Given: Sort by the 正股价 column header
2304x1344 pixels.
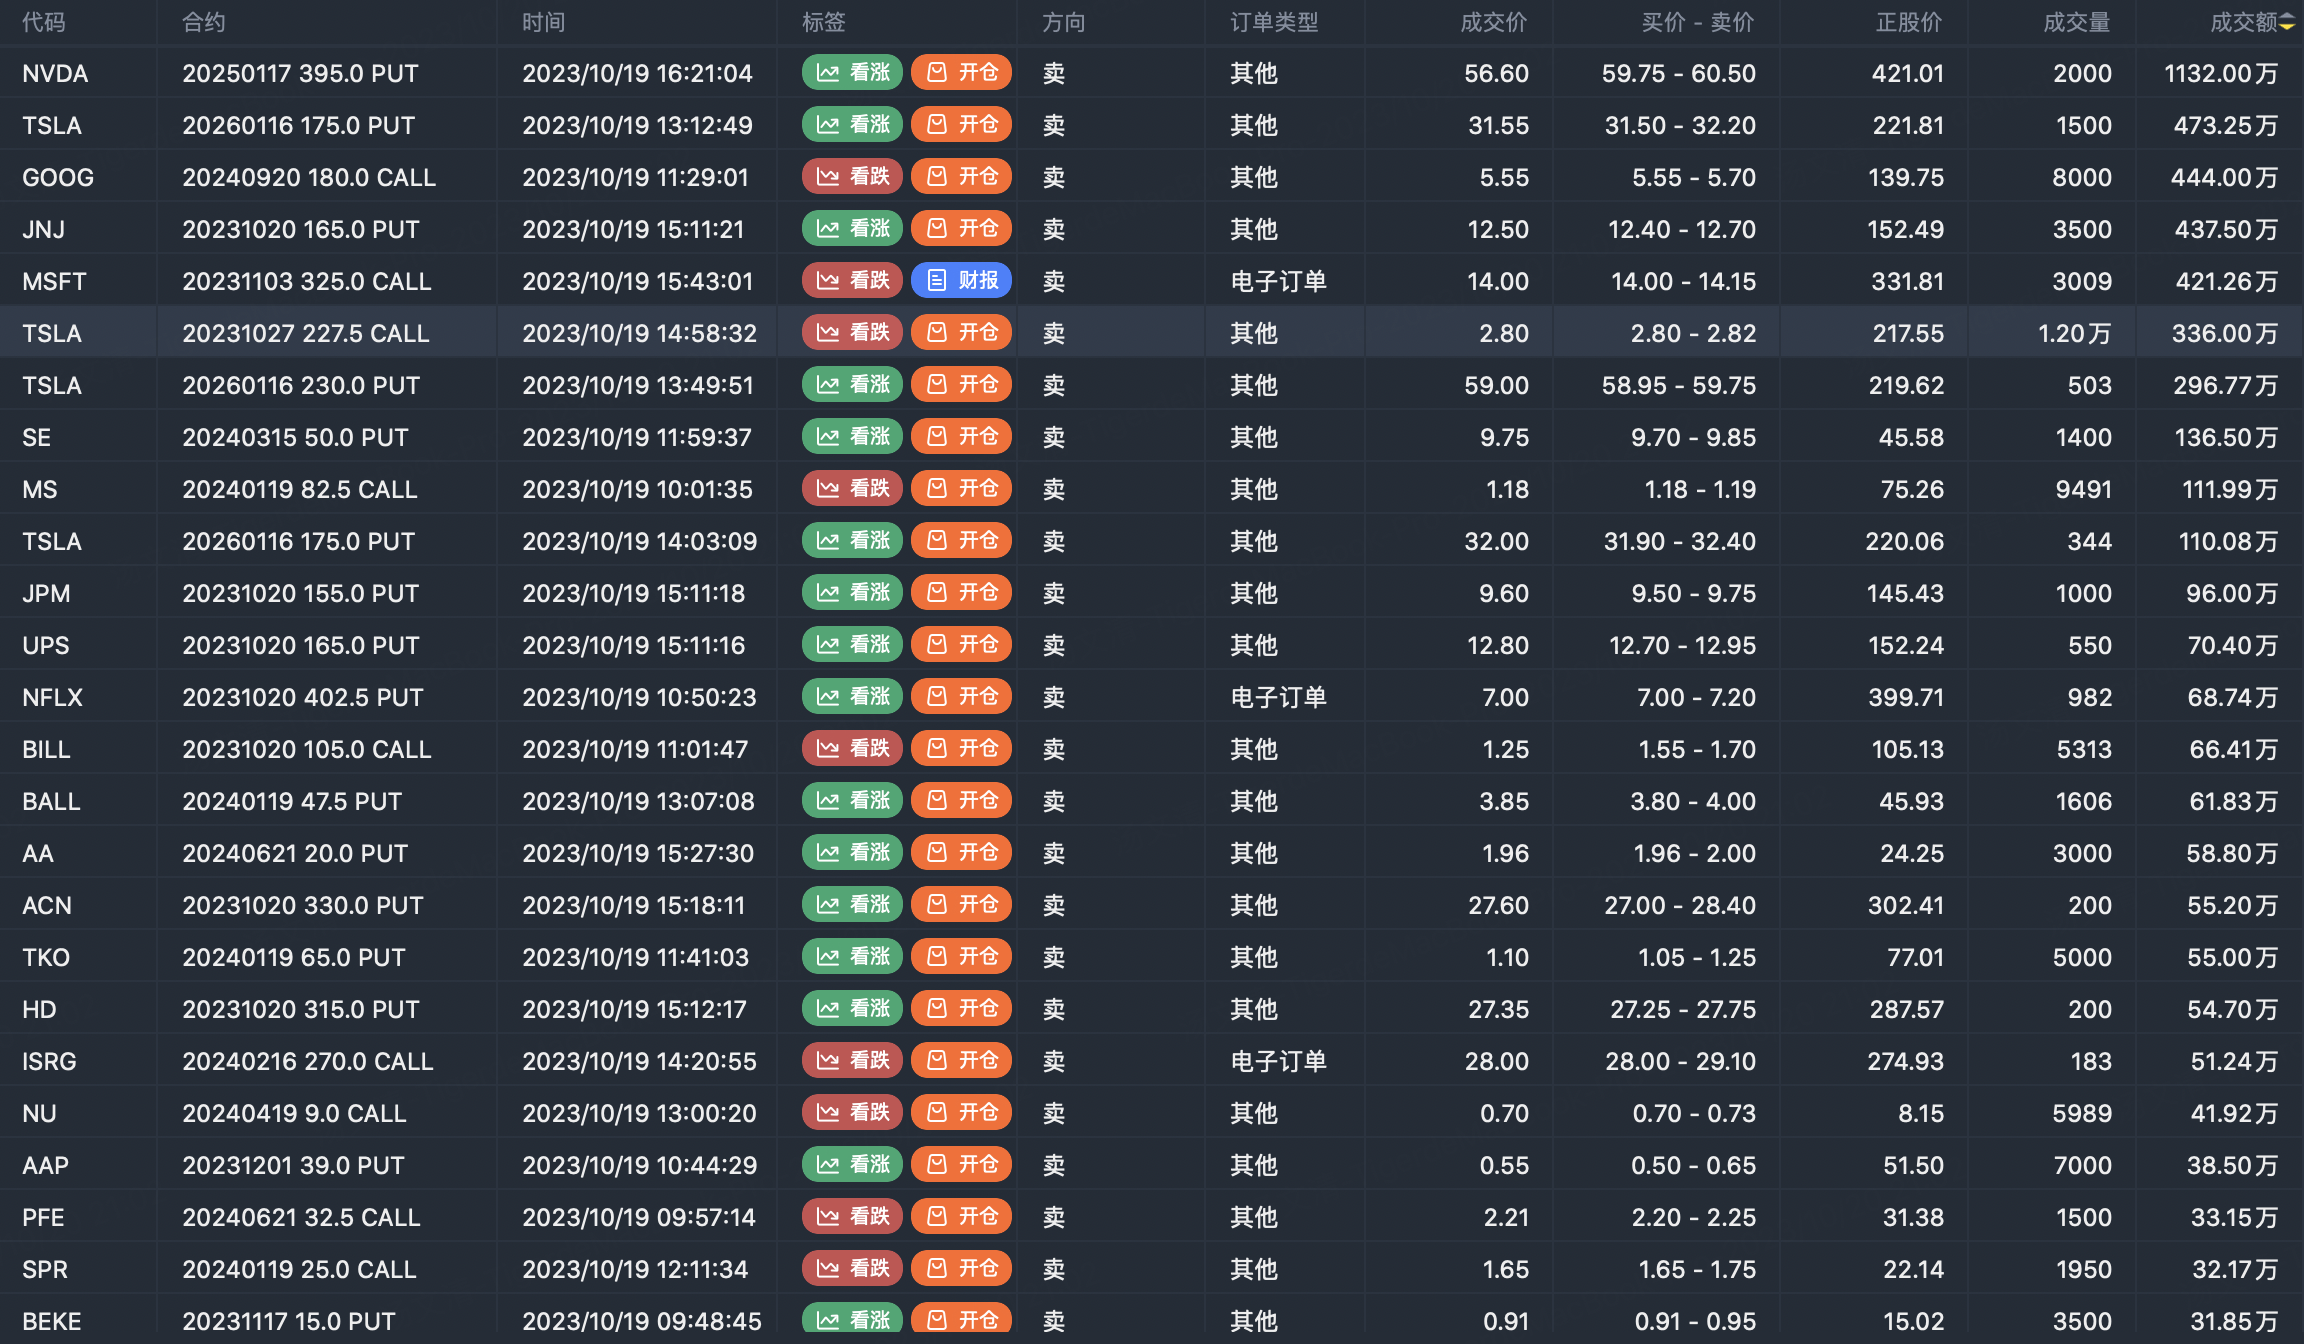Looking at the screenshot, I should pyautogui.click(x=1909, y=22).
